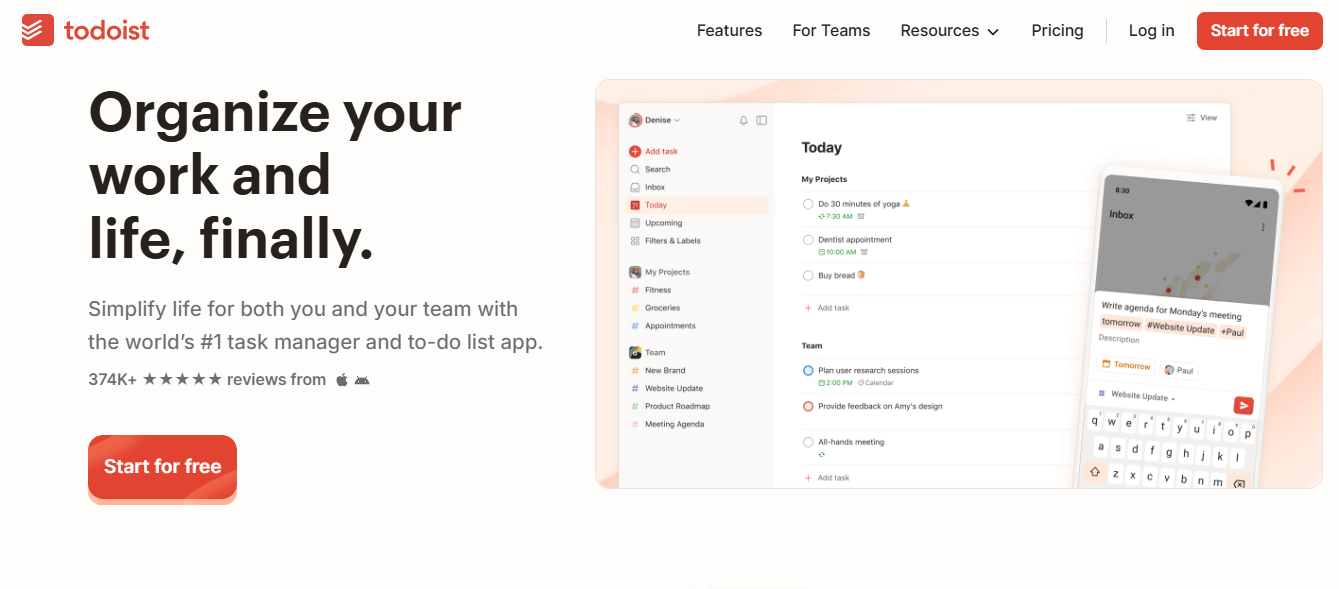This screenshot has height=589, width=1339.
Task: Check off the All-hands meeting task
Action: (x=808, y=442)
